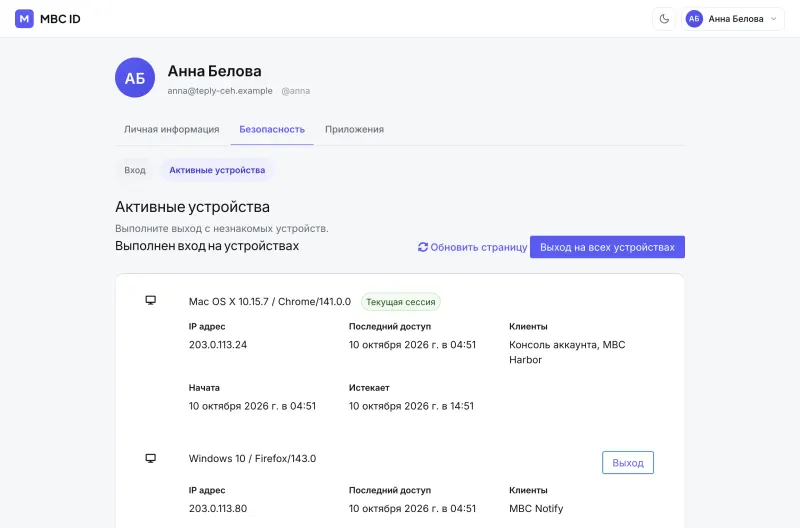Click the Активные устройства heading
The image size is (800, 528).
tap(192, 207)
